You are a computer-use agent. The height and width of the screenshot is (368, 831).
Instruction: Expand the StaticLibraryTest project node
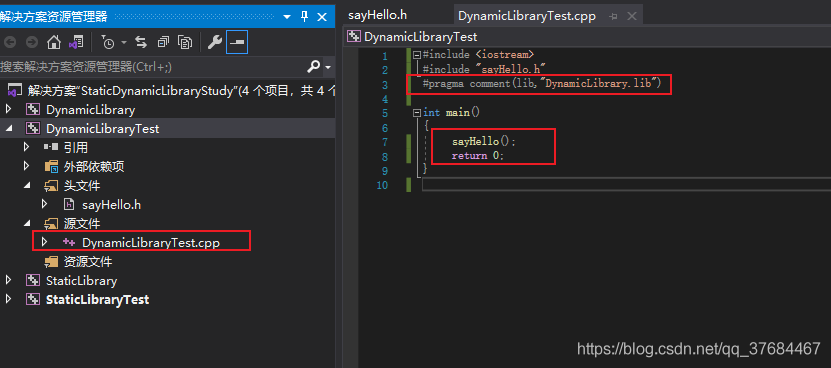8,300
